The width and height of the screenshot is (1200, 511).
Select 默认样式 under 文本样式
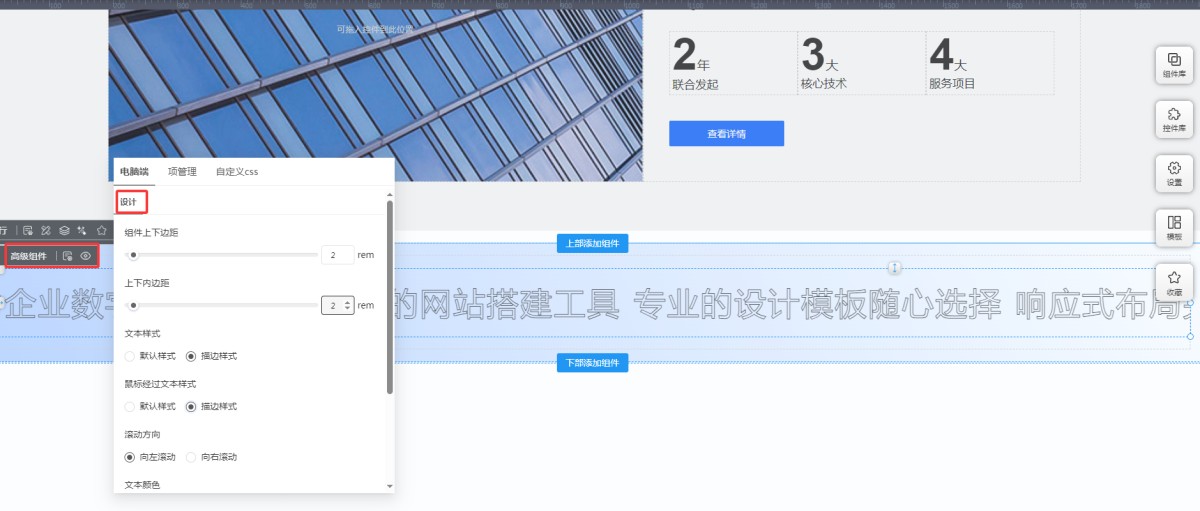(130, 356)
